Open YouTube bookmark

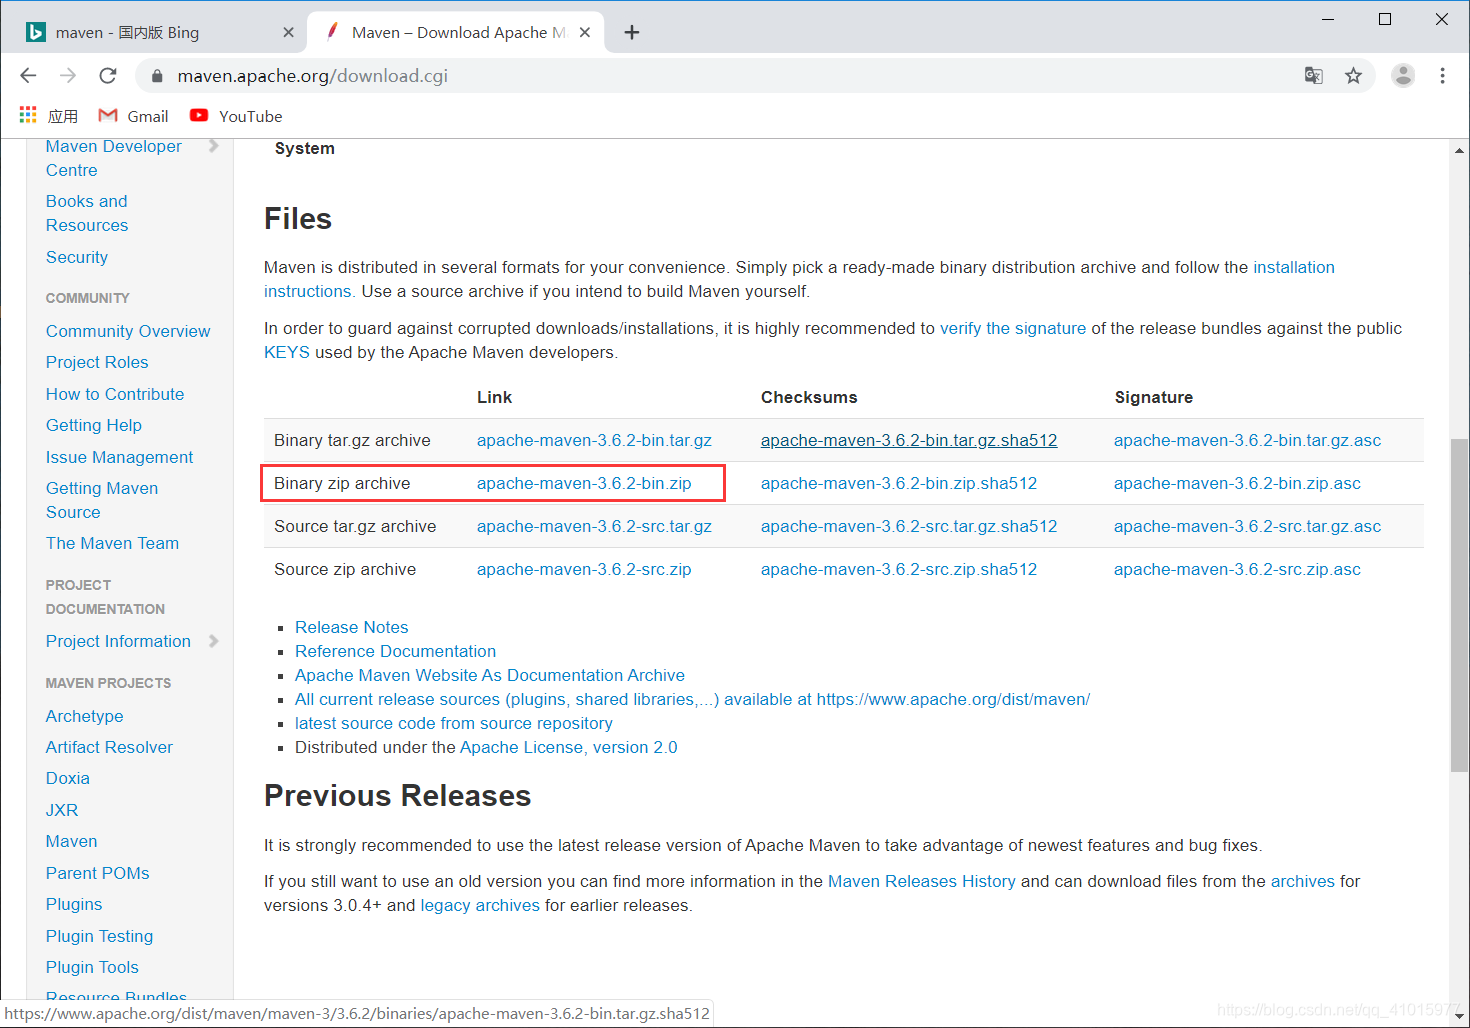(x=236, y=116)
